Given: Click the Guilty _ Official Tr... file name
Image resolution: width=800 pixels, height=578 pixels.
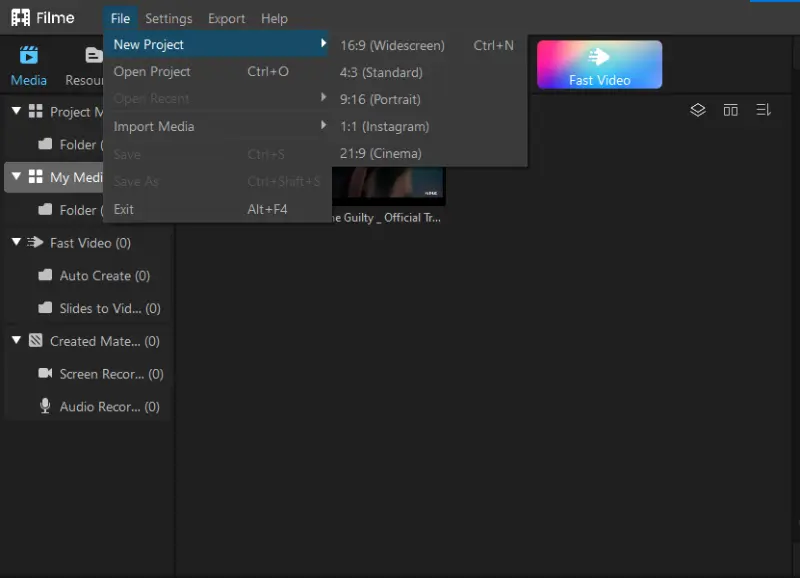Looking at the screenshot, I should [387, 218].
